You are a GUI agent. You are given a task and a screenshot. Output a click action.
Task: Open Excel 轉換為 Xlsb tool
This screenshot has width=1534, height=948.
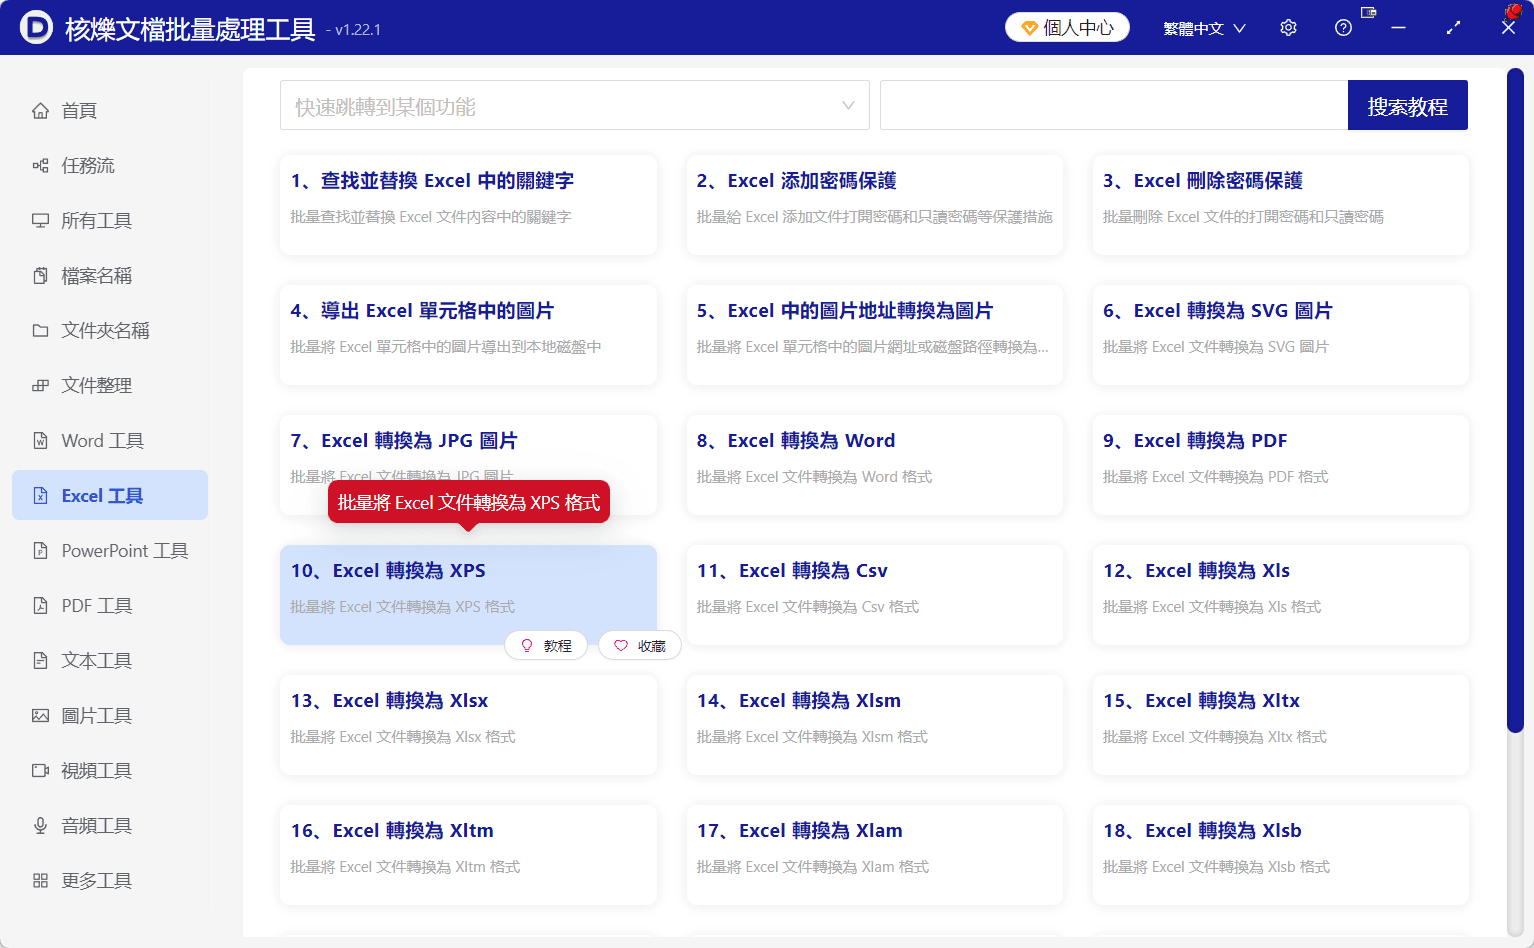point(1280,855)
